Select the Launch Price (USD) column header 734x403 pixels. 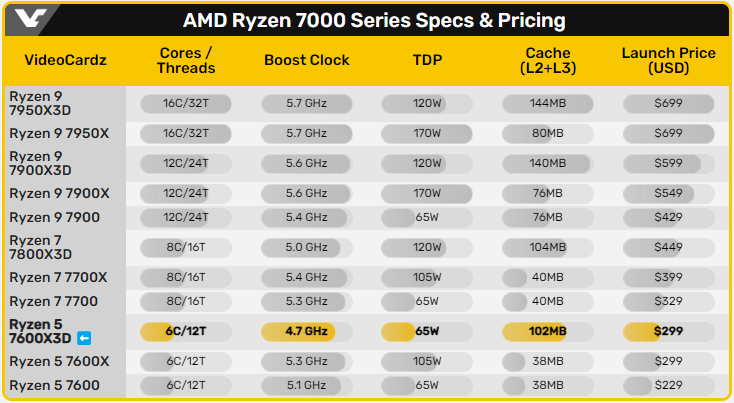click(x=668, y=60)
